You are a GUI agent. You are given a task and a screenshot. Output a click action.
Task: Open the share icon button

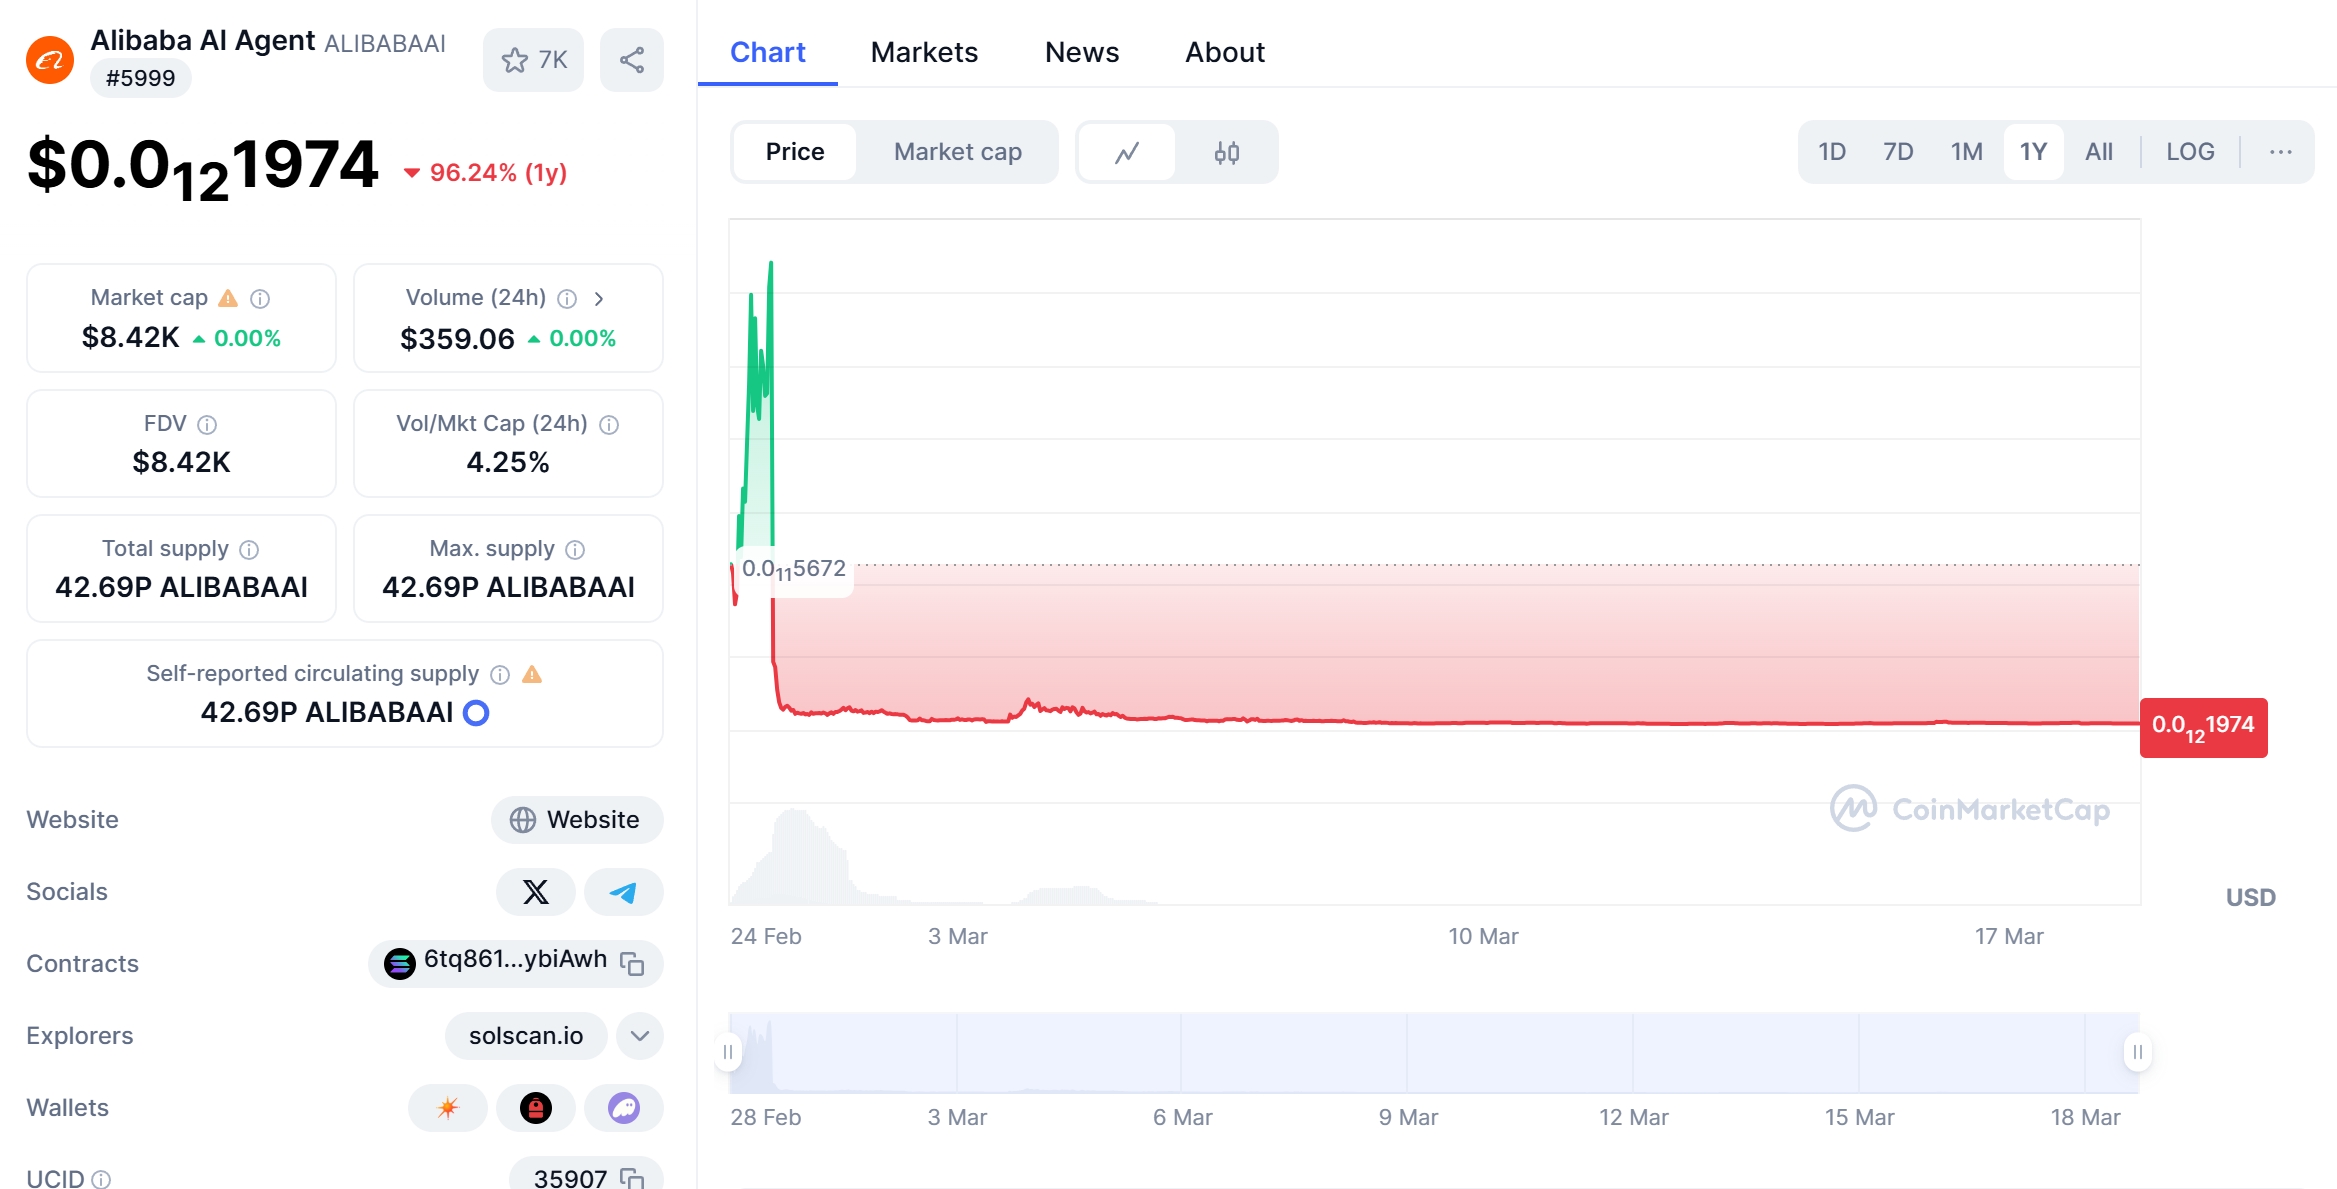pos(632,60)
